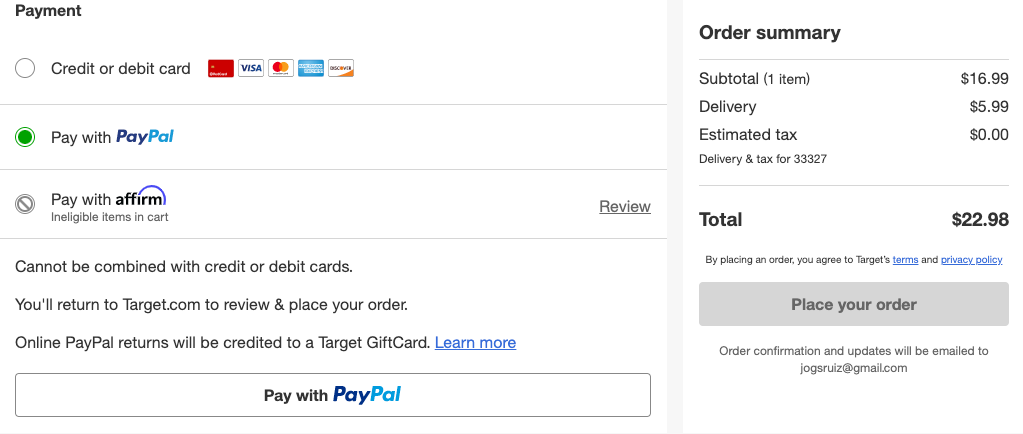Open Target's terms link
1023x434 pixels.
[906, 260]
